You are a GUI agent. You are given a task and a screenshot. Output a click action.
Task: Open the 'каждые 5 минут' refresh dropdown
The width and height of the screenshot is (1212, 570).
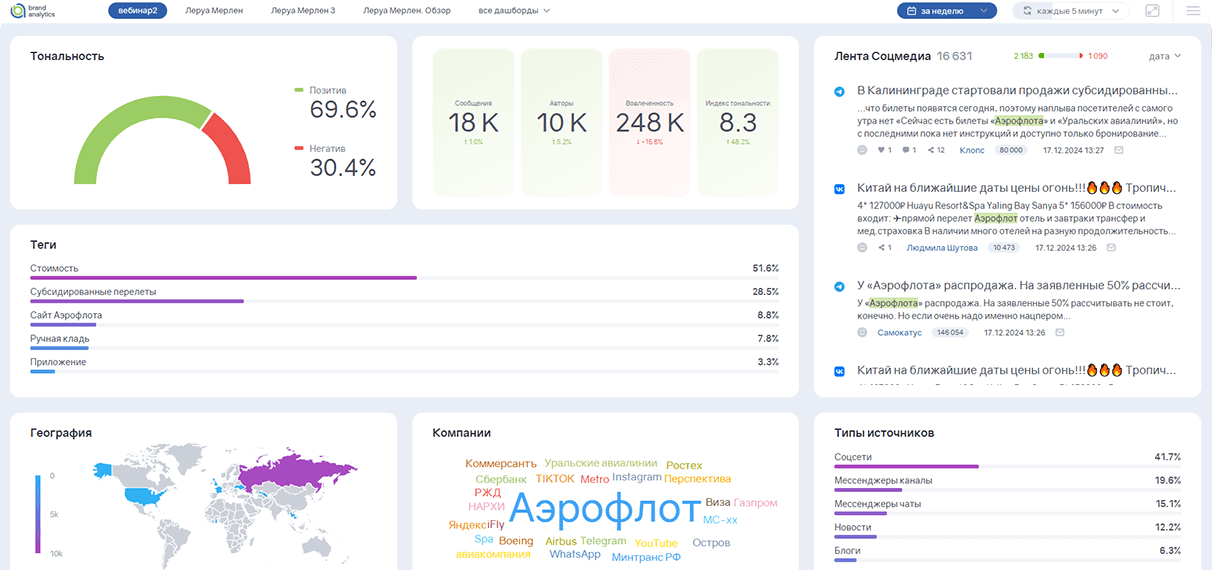(x=1070, y=11)
